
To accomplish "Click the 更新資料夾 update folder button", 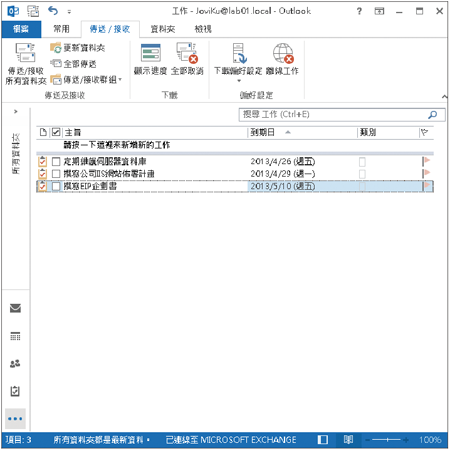I will point(77,48).
